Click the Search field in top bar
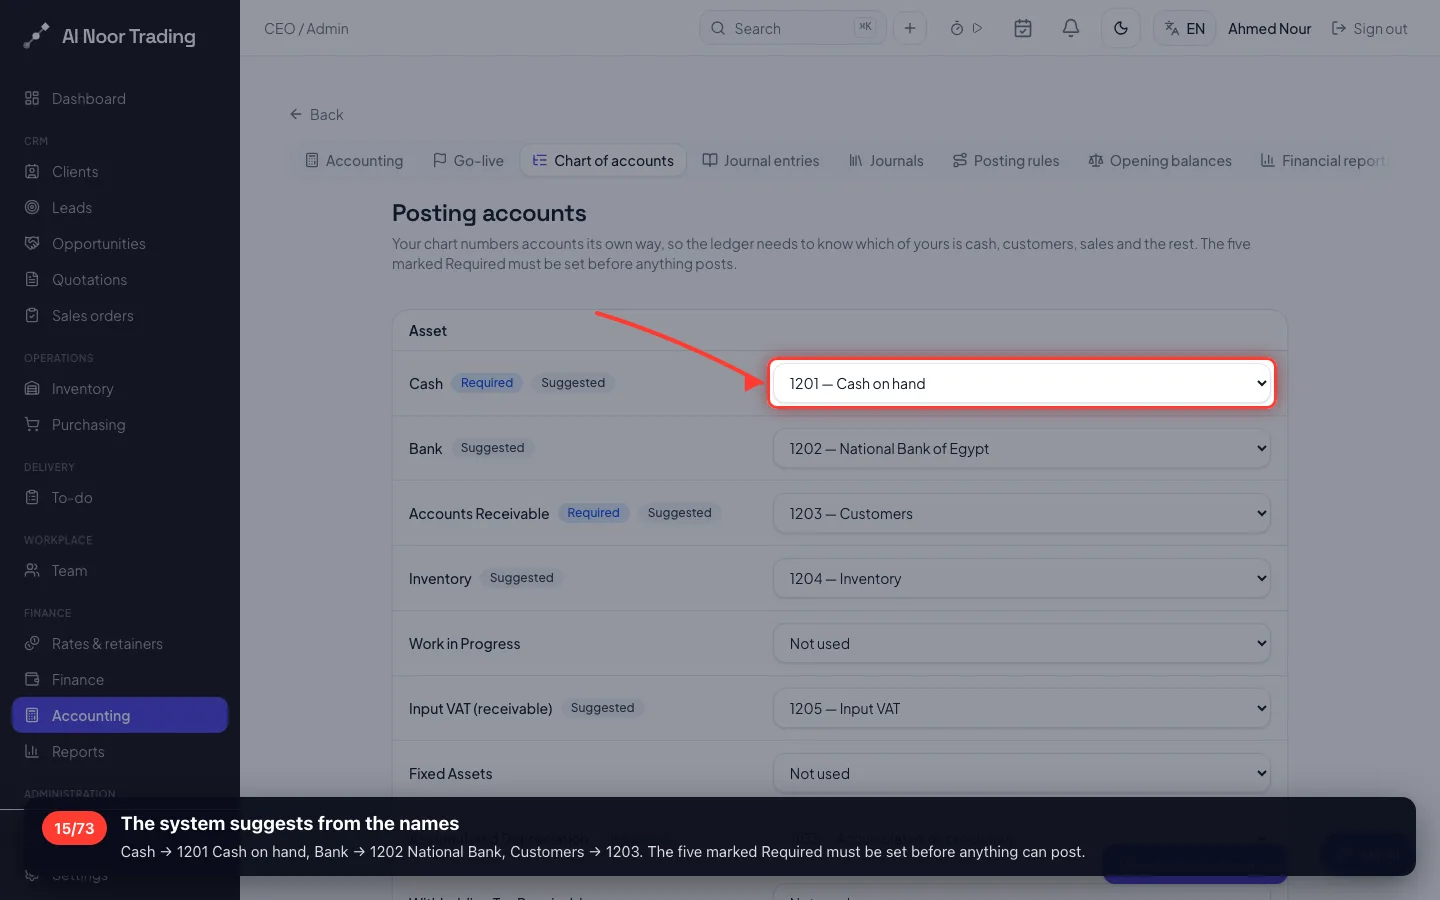1440x900 pixels. click(x=792, y=28)
